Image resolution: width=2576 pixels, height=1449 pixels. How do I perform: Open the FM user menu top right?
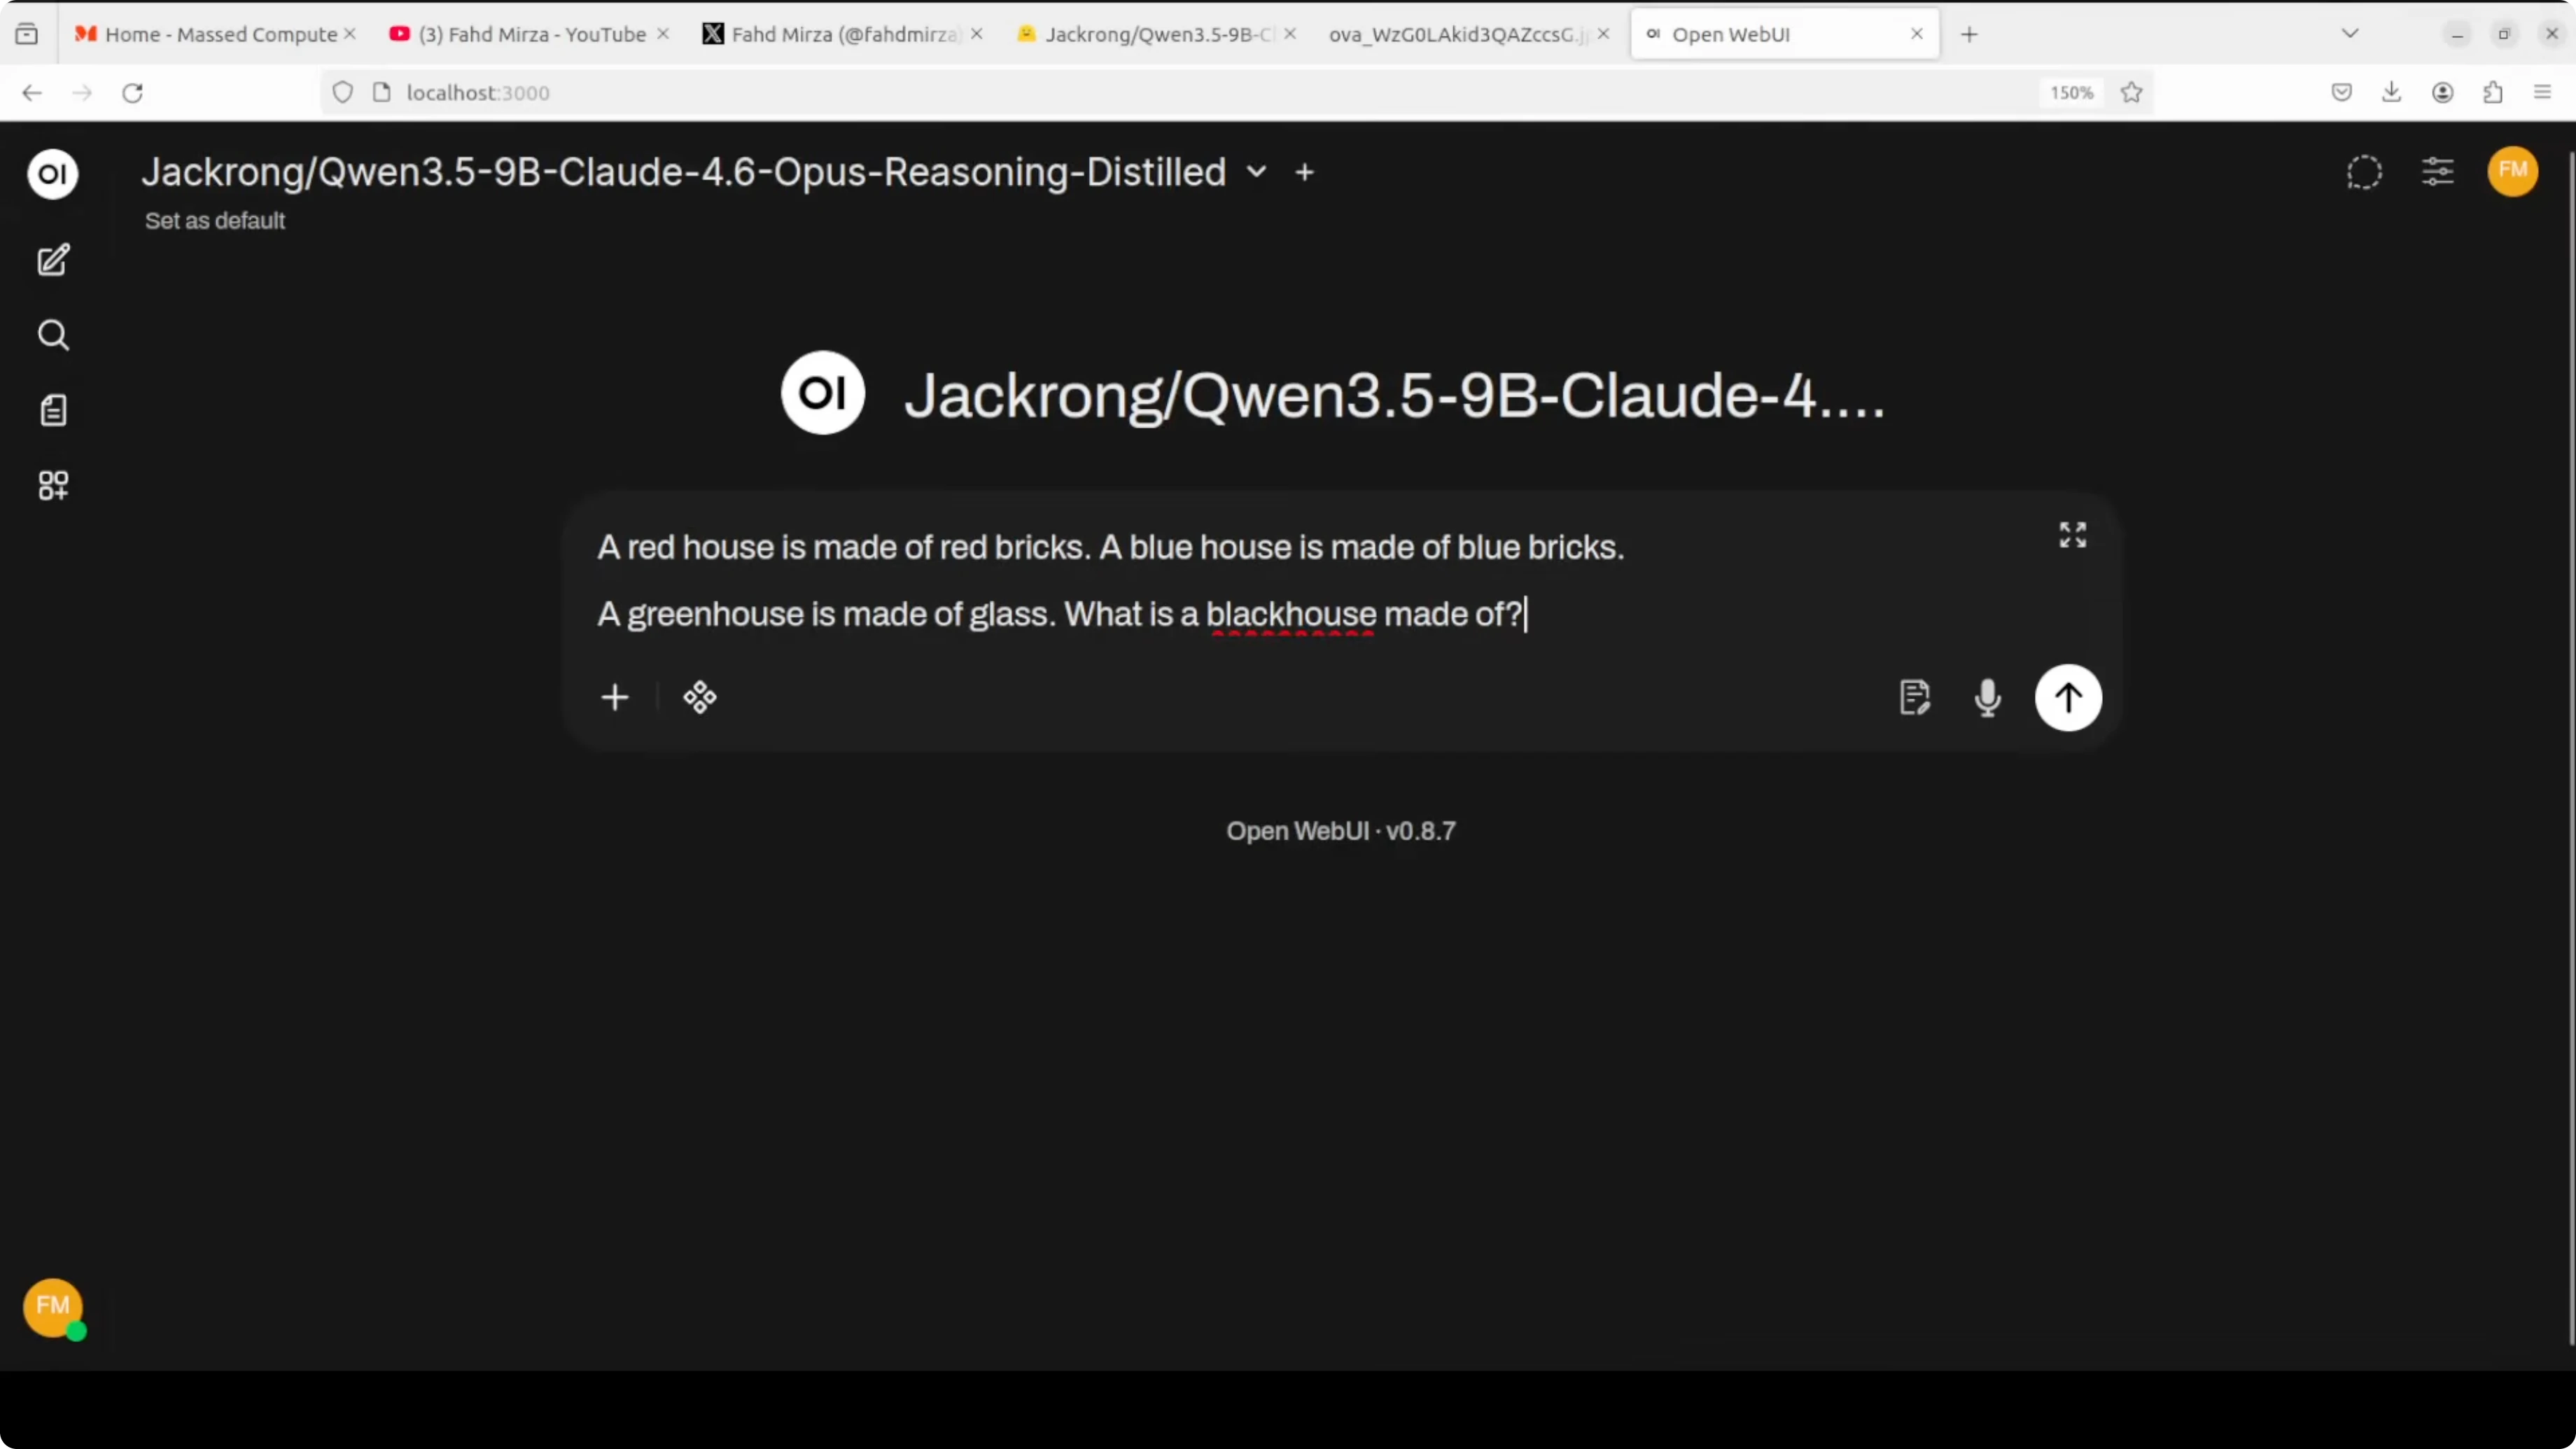[x=2512, y=171]
